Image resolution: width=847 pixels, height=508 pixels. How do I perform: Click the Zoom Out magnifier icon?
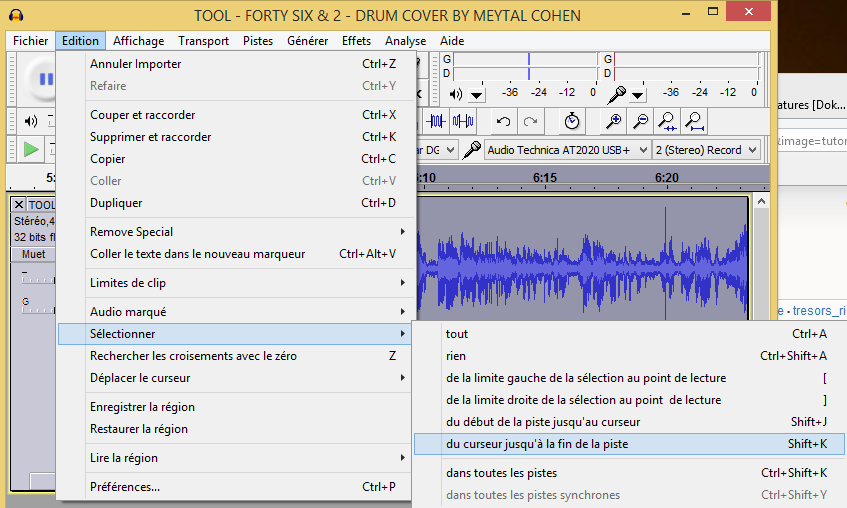point(641,121)
